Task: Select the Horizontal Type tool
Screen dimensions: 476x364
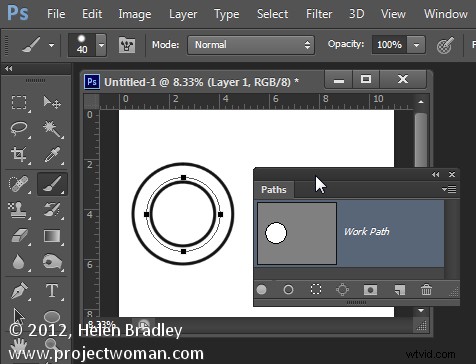Action: [52, 291]
